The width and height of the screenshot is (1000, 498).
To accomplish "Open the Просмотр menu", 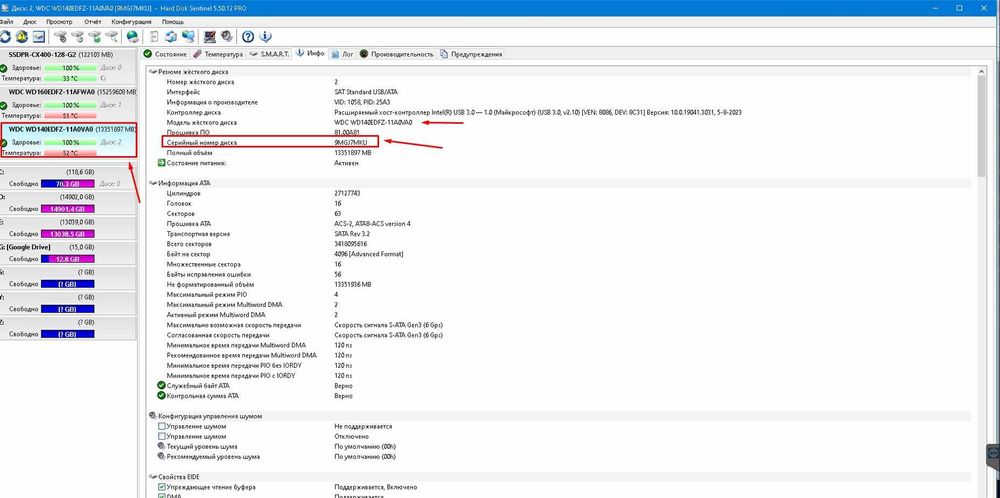I will pyautogui.click(x=59, y=22).
